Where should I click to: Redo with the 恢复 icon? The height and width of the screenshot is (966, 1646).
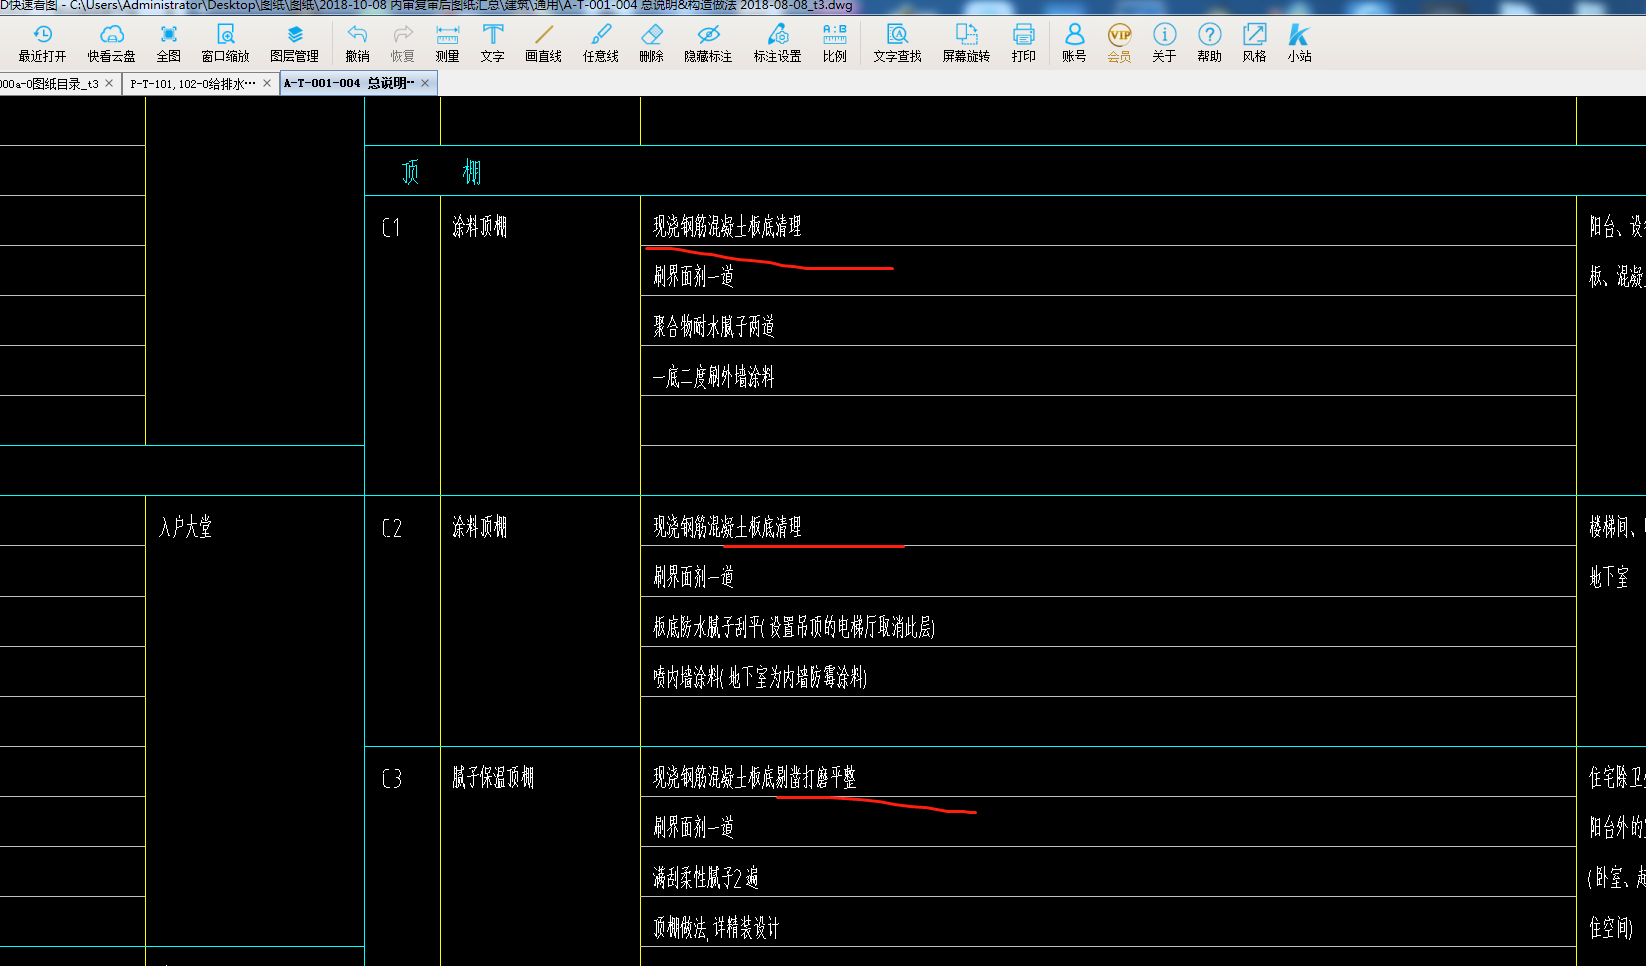click(402, 44)
